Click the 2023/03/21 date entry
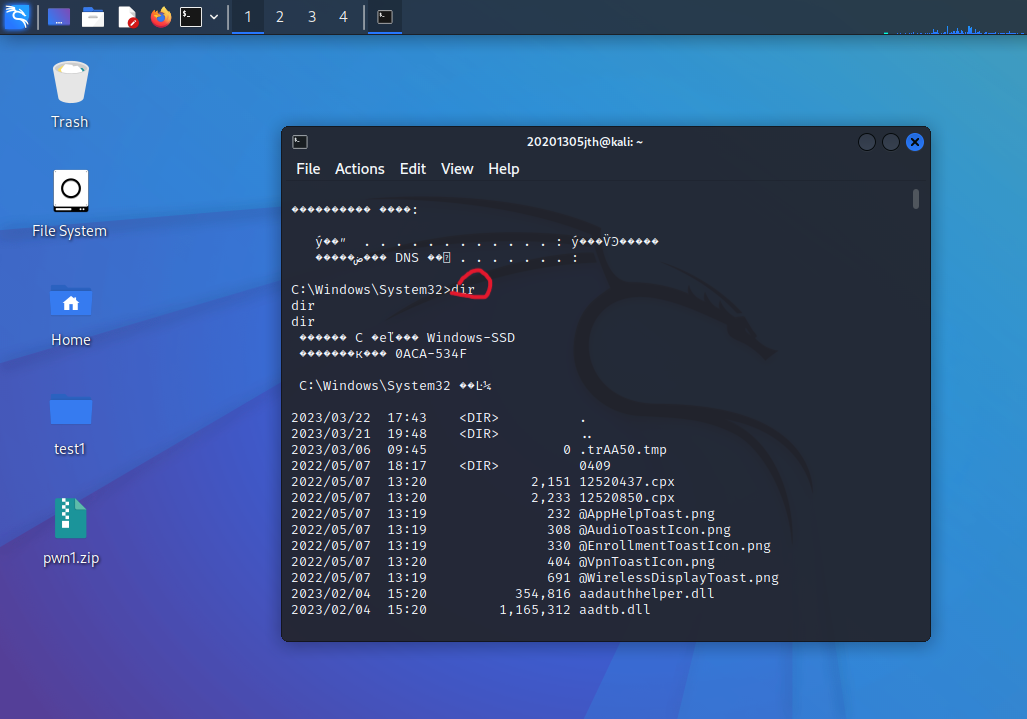 coord(331,433)
